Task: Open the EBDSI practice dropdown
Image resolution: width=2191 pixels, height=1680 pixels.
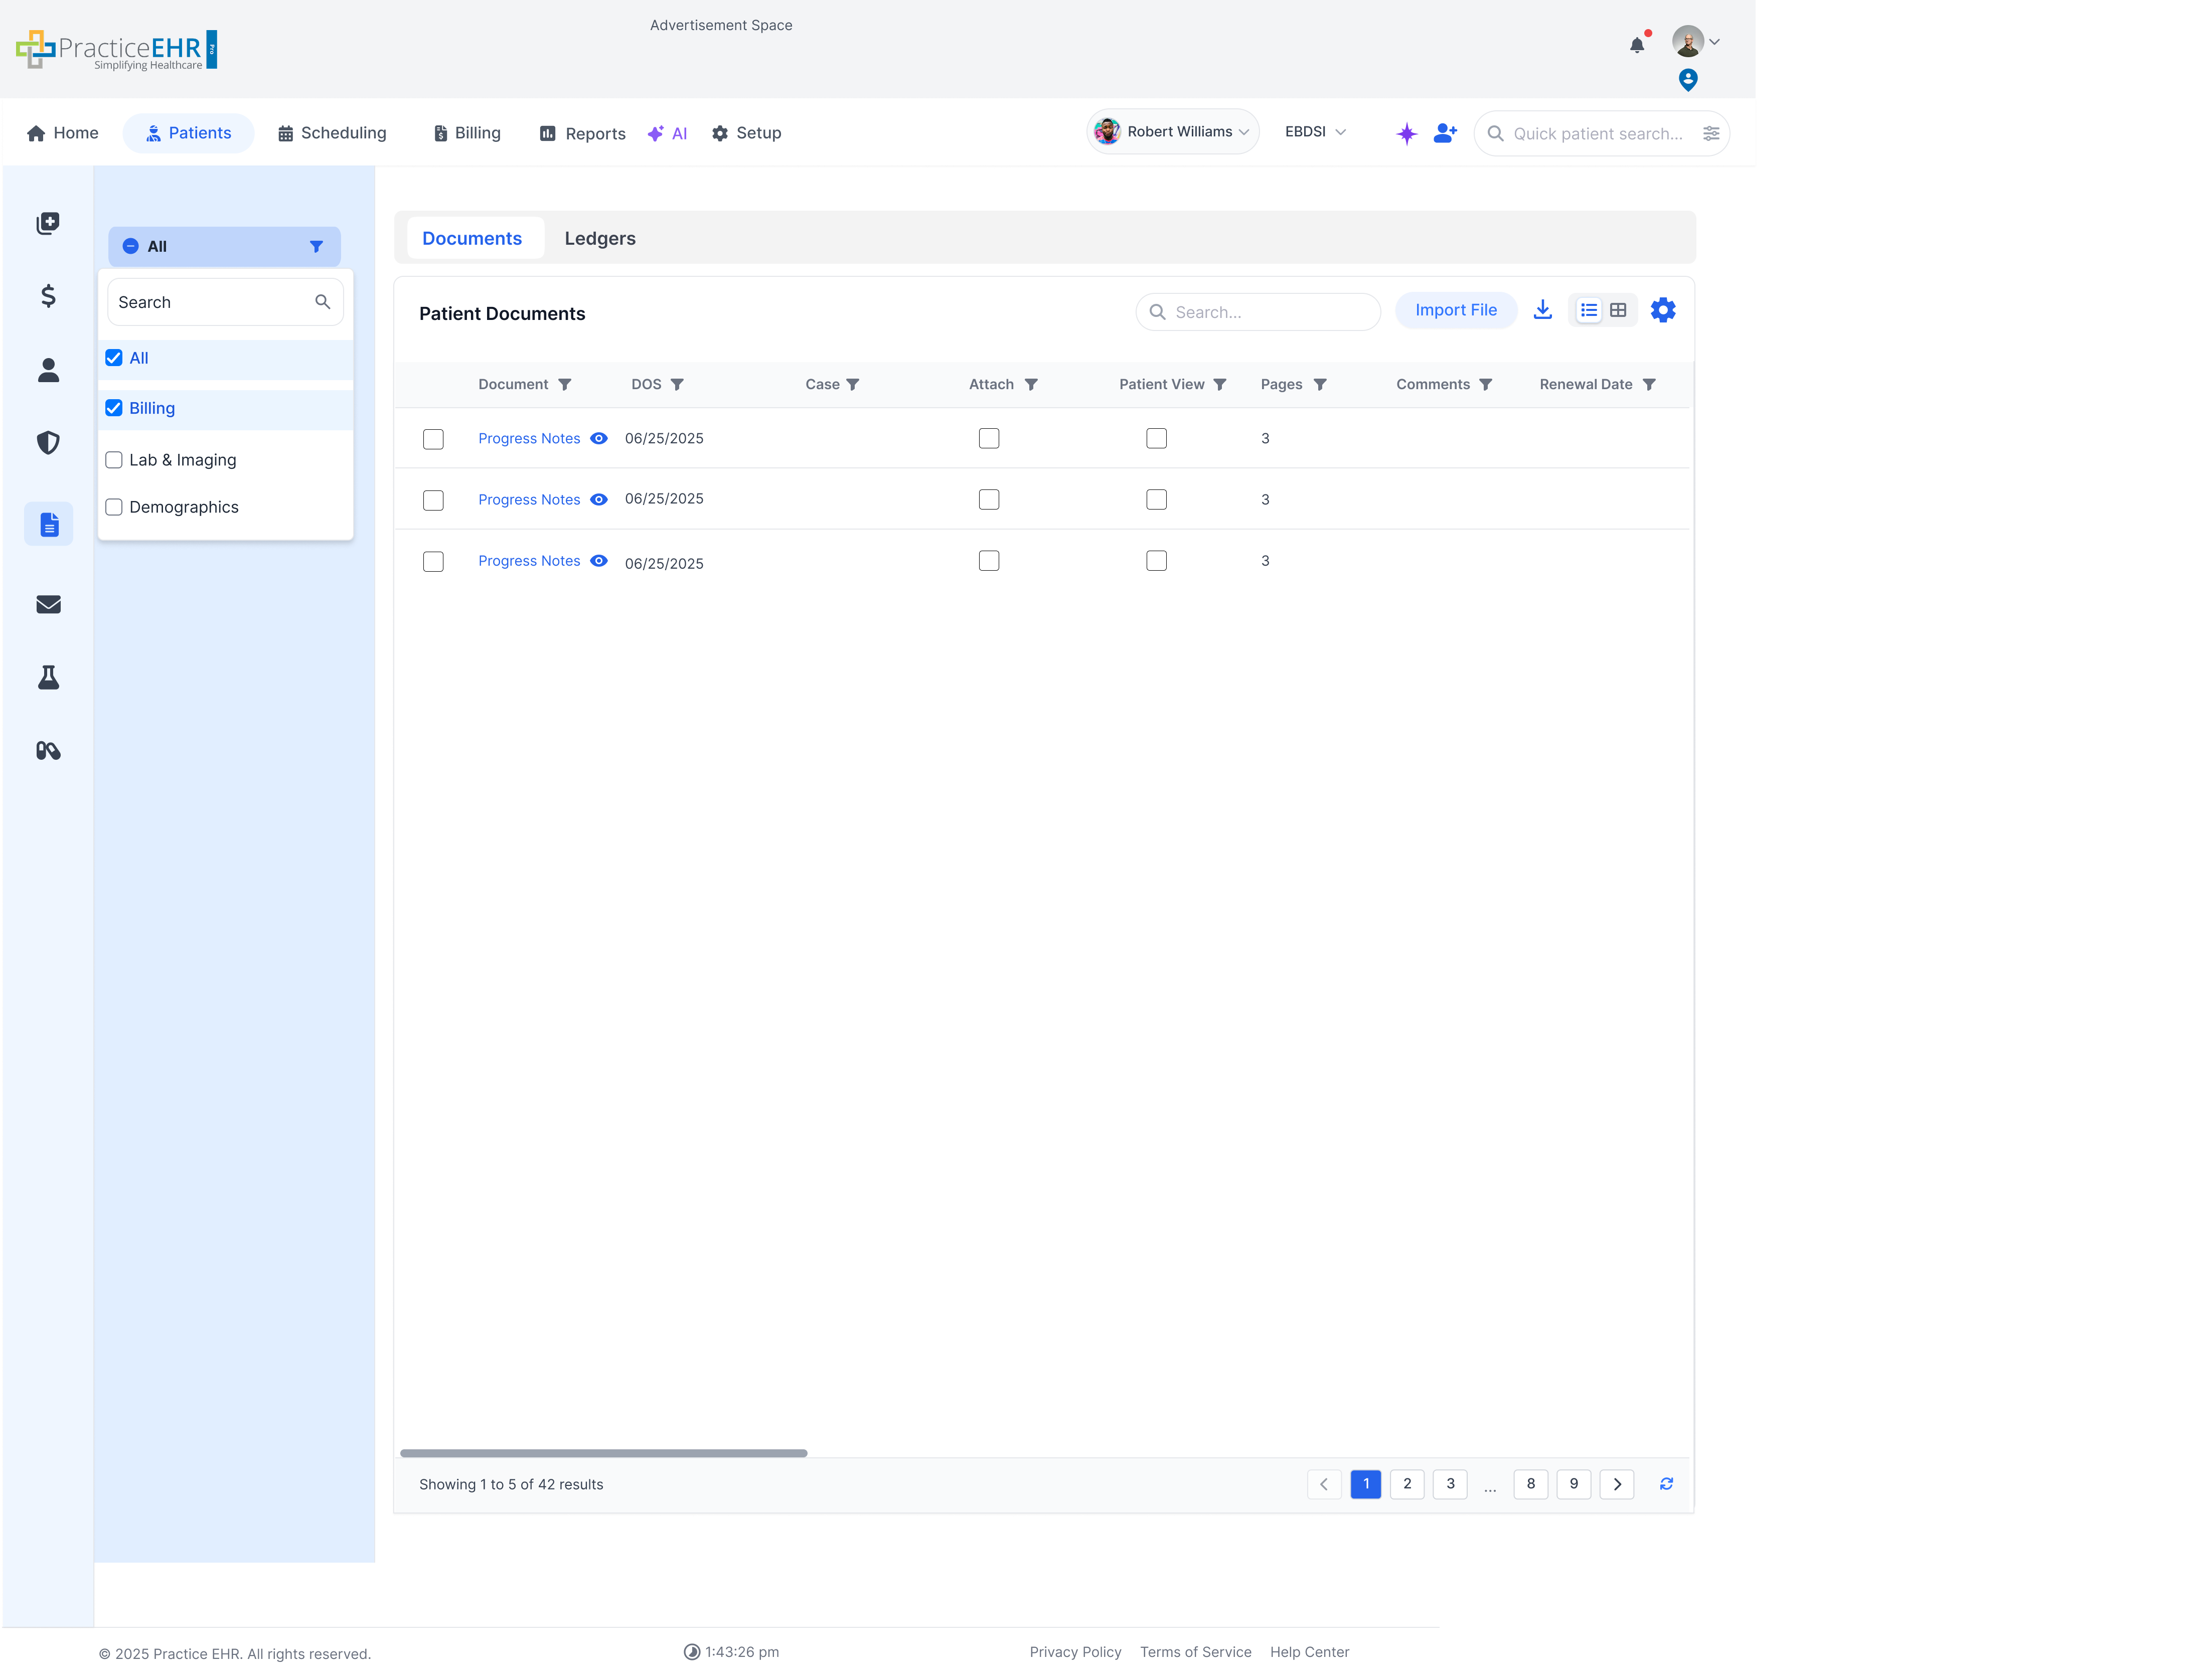Action: pyautogui.click(x=1314, y=132)
